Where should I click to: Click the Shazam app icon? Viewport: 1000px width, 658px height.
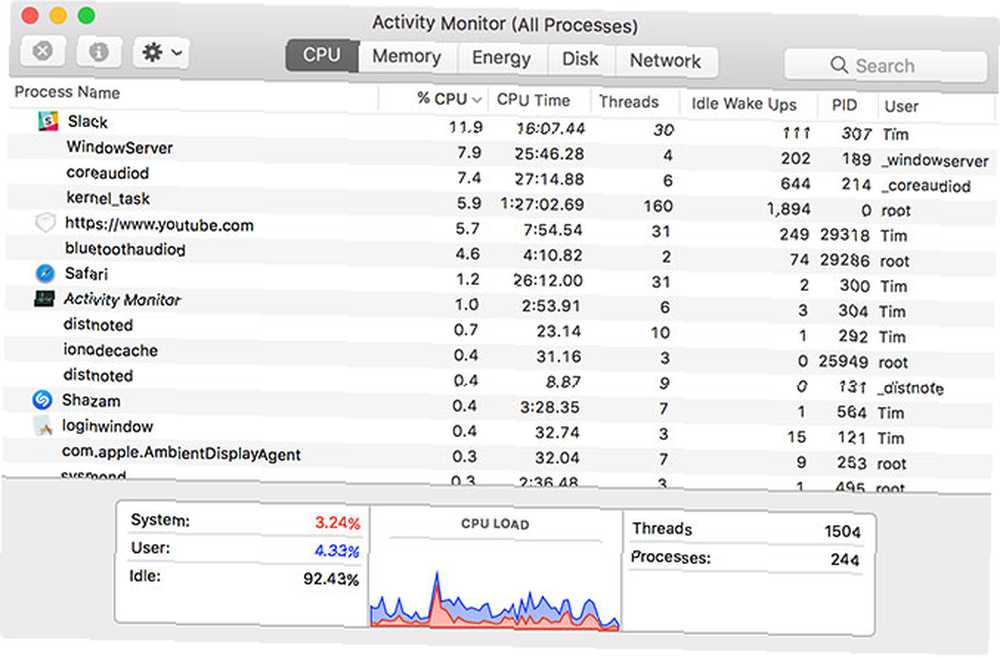point(42,400)
